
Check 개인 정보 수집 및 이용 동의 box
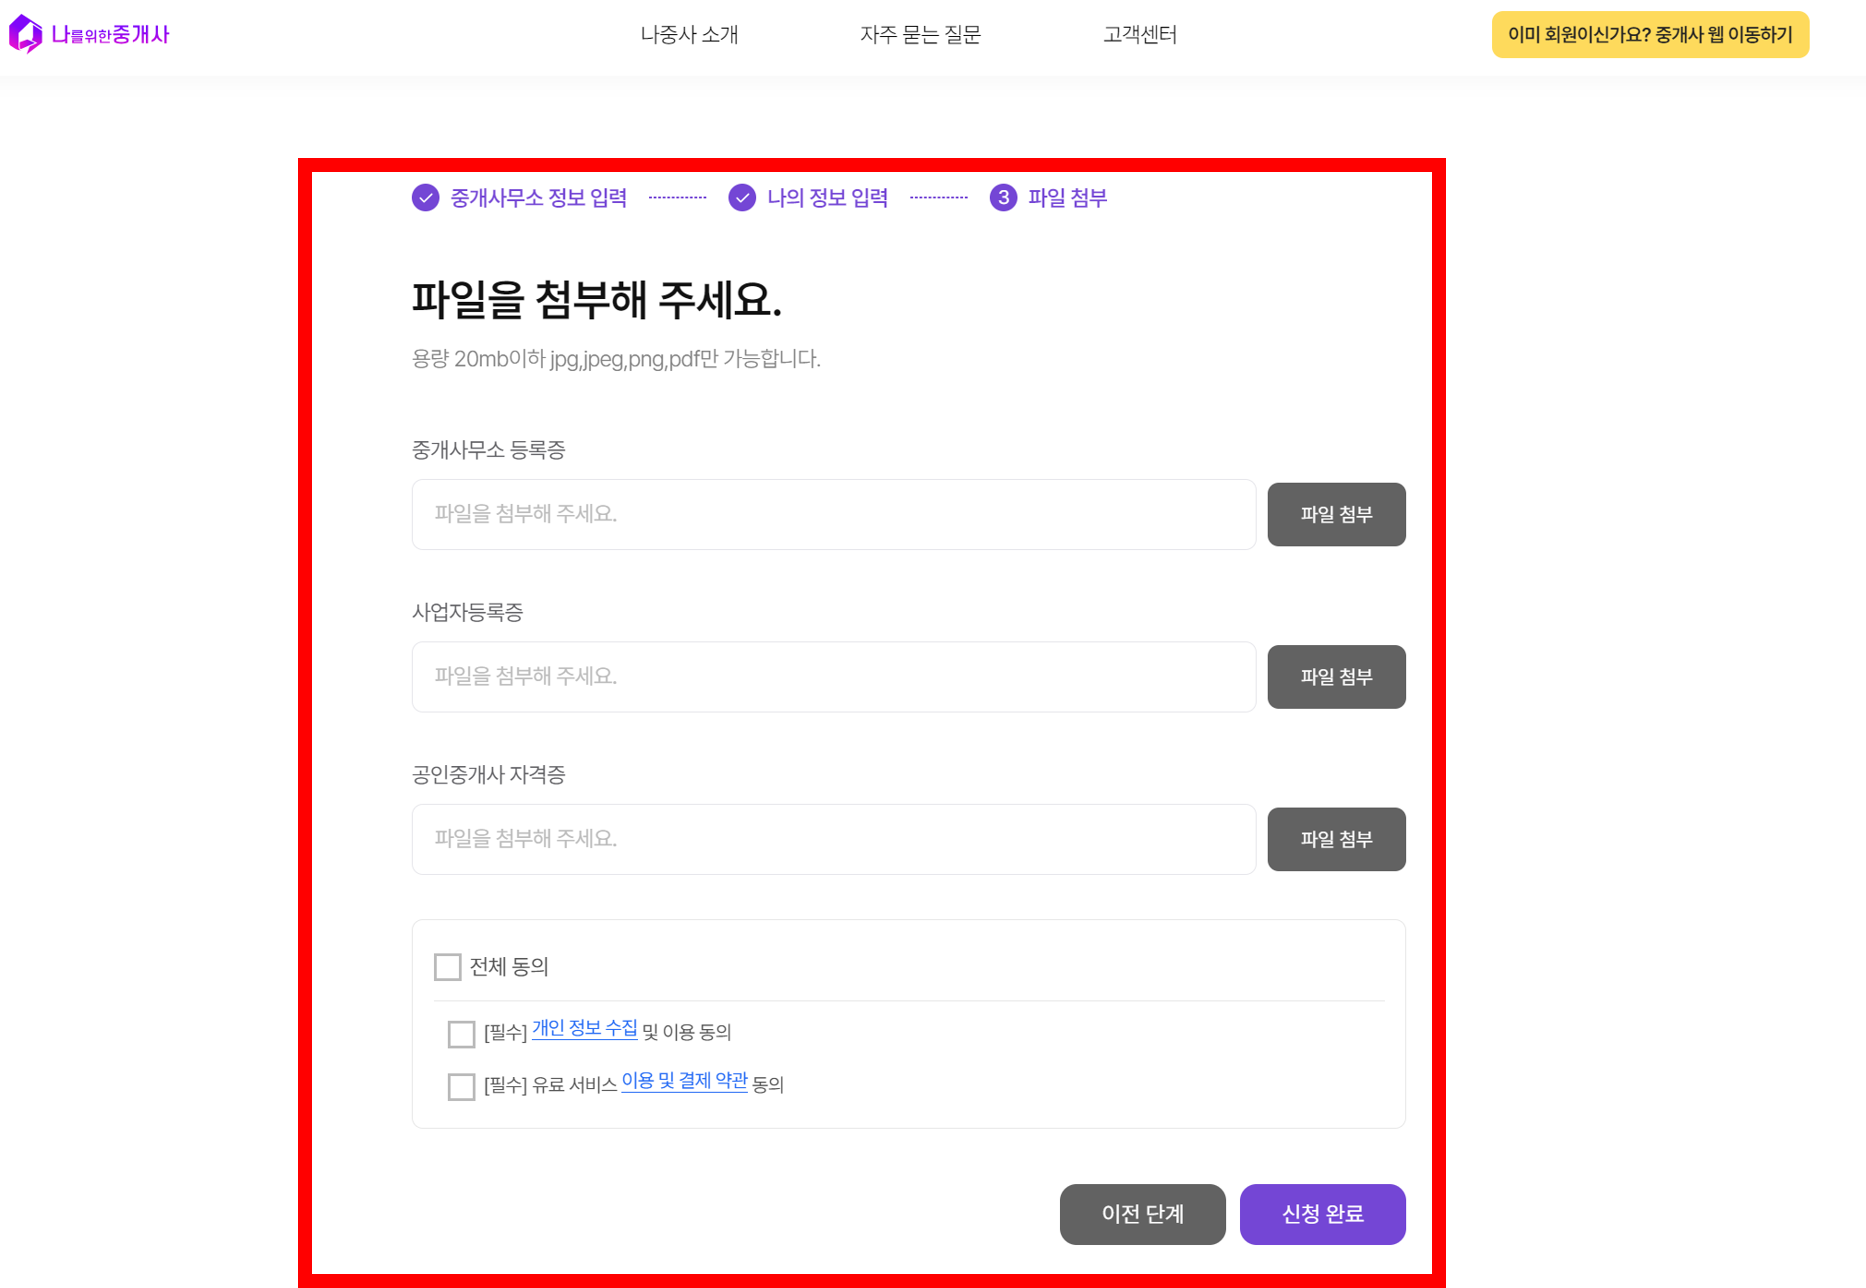461,1033
